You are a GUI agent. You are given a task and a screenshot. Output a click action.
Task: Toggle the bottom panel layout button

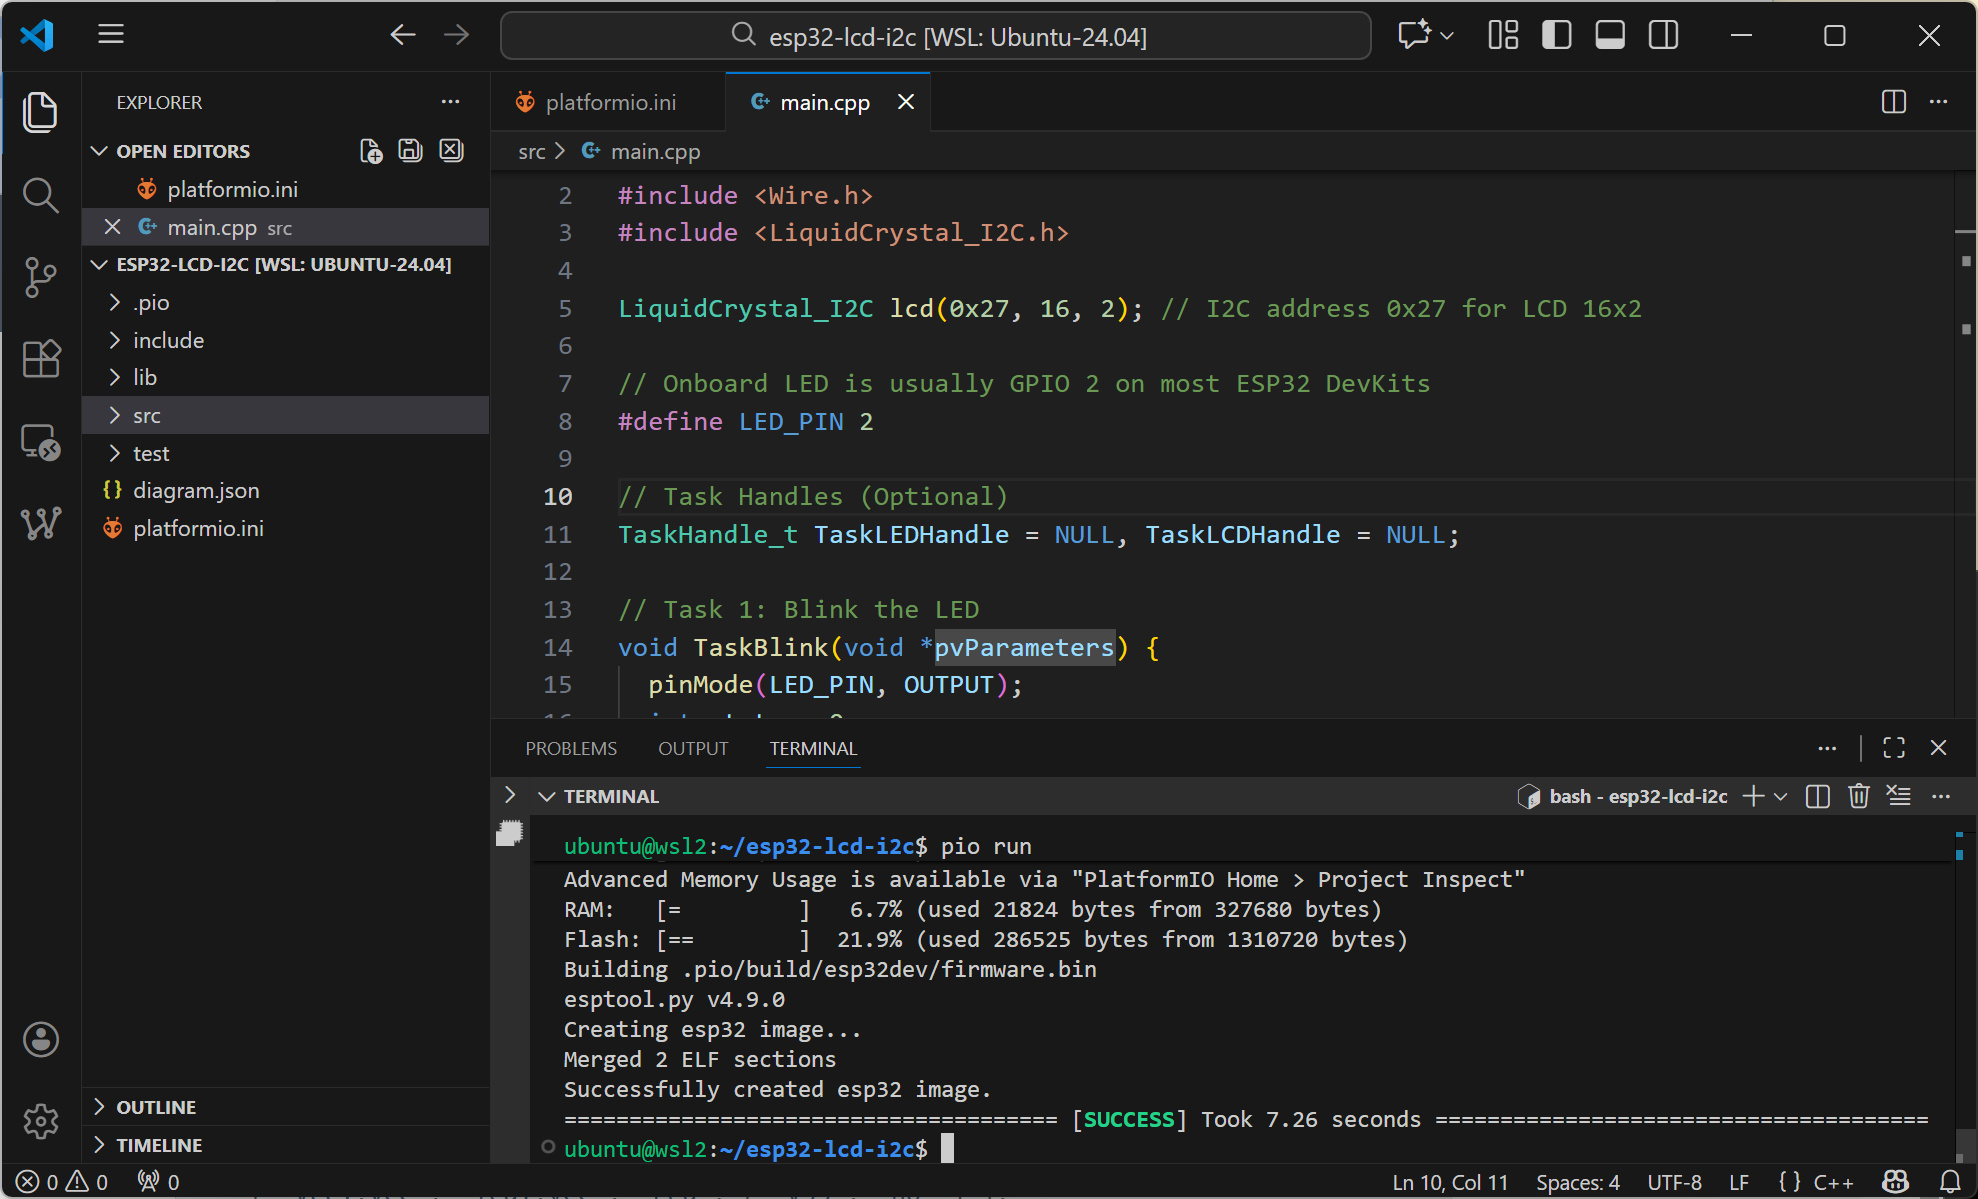click(x=1610, y=36)
